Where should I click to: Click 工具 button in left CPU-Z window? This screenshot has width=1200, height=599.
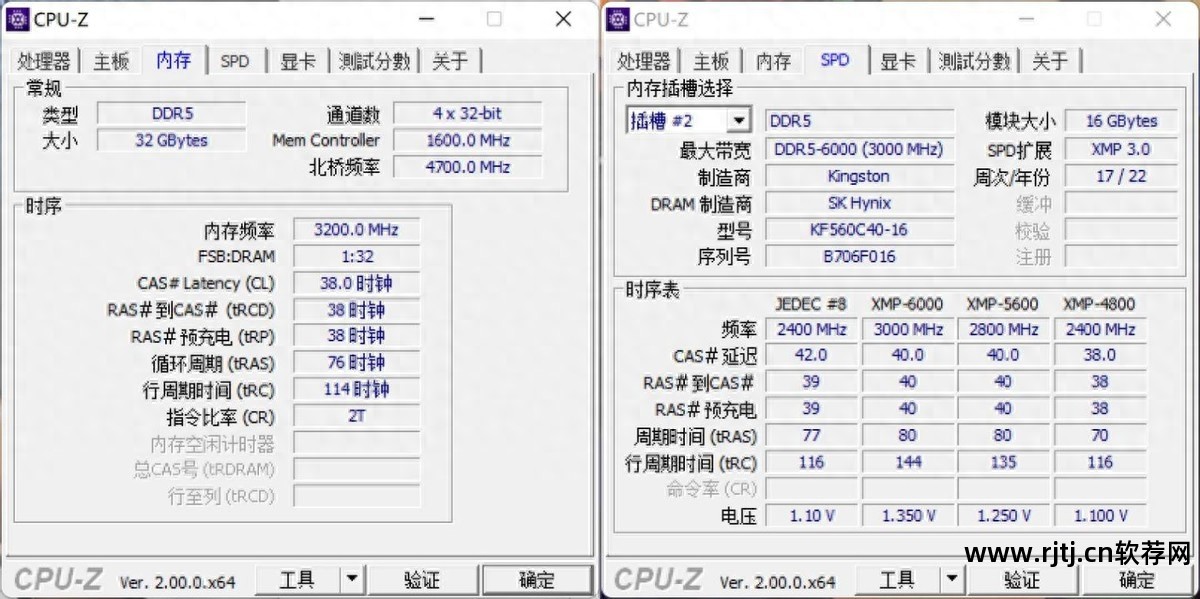click(297, 579)
